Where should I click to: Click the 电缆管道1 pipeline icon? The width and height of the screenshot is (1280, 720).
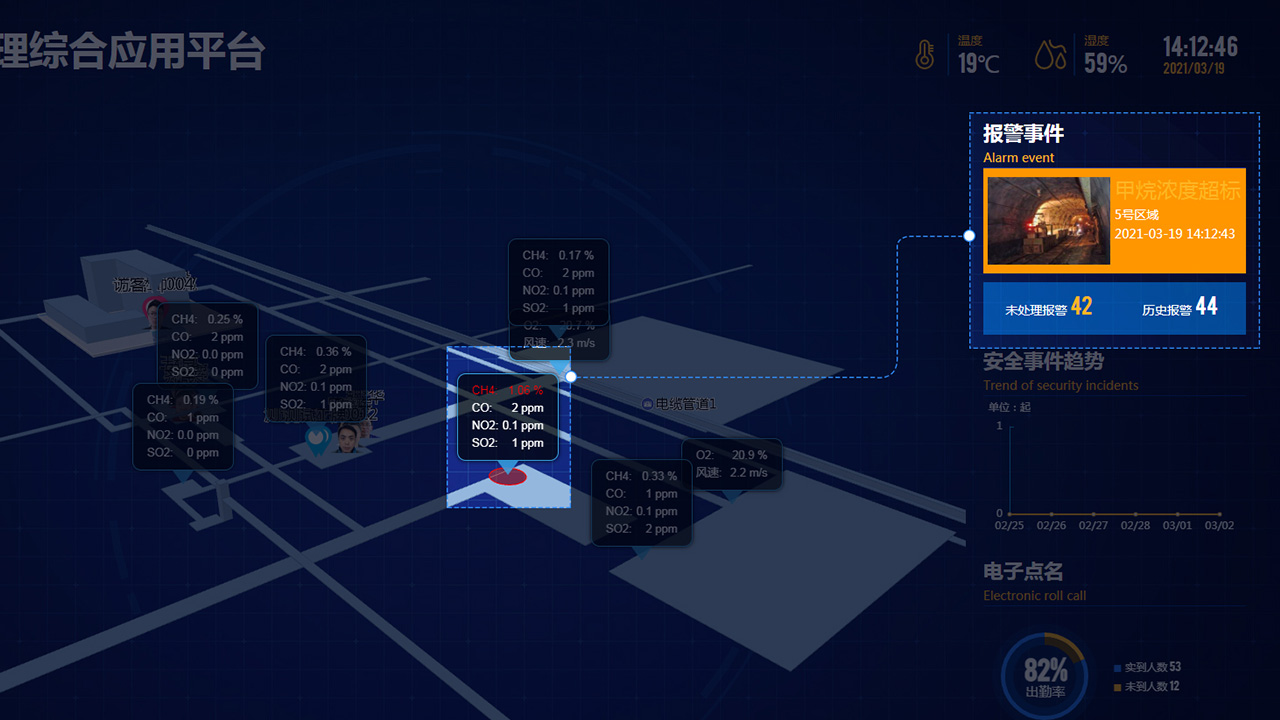[x=647, y=404]
